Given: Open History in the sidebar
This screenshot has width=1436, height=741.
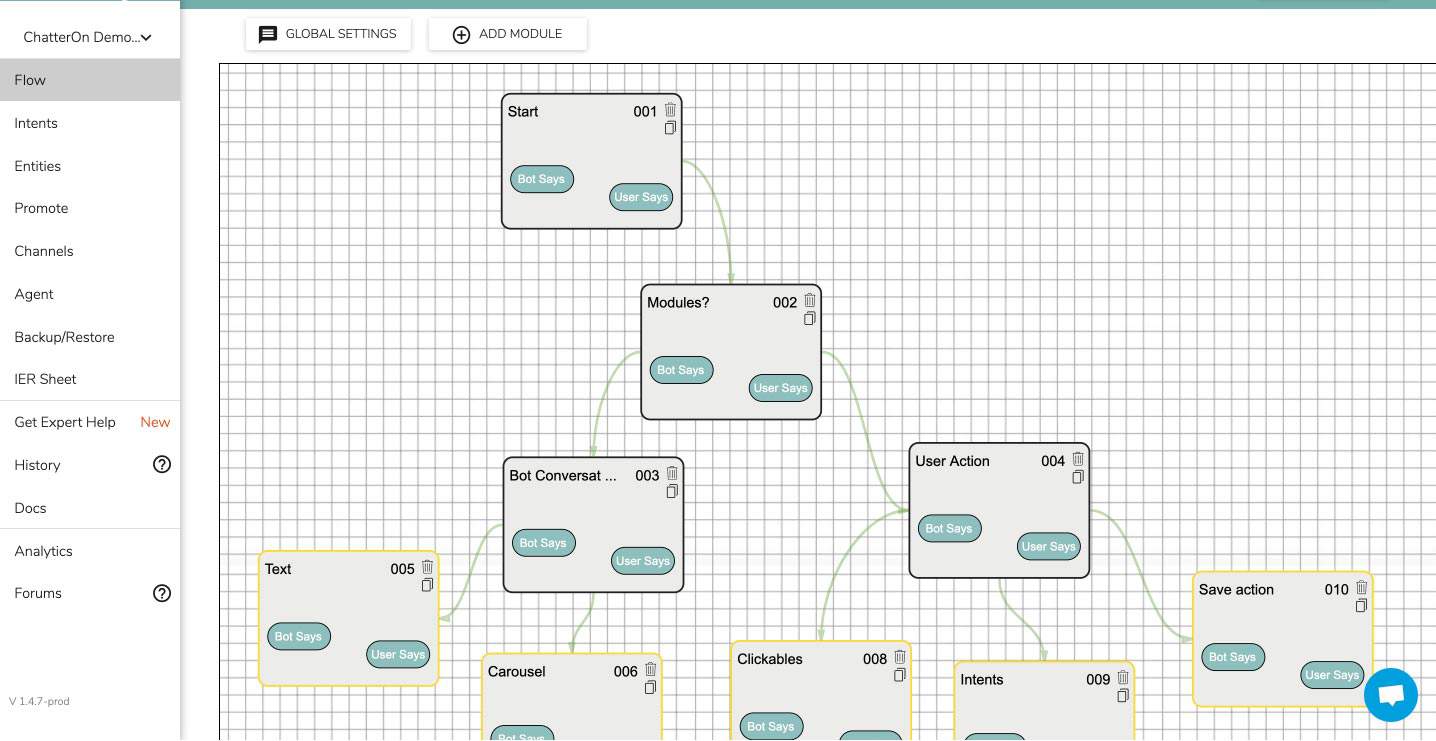Looking at the screenshot, I should (x=38, y=465).
